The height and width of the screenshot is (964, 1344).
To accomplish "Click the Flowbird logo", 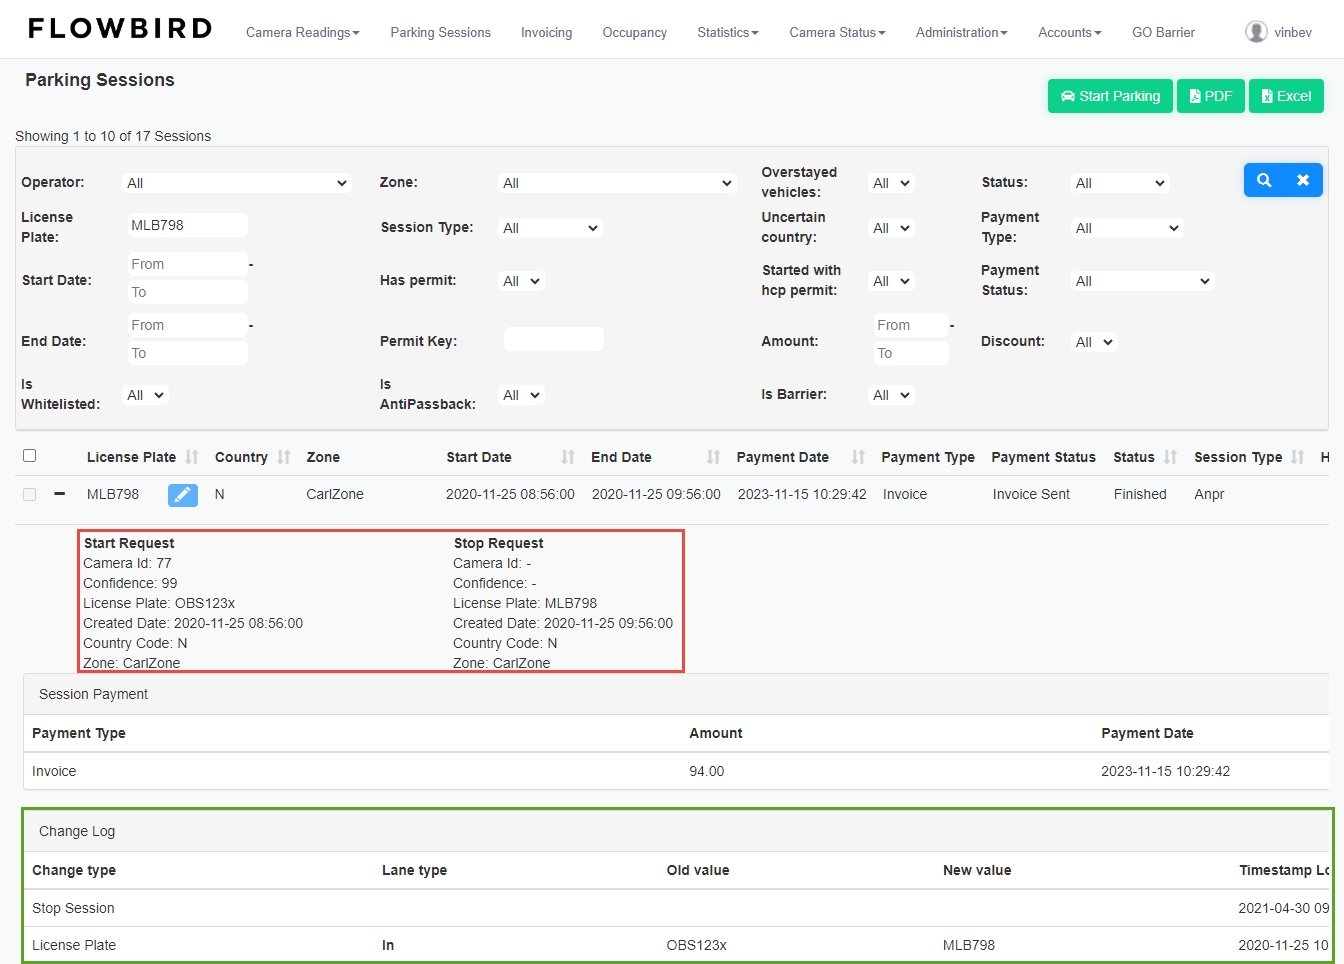I will (120, 29).
